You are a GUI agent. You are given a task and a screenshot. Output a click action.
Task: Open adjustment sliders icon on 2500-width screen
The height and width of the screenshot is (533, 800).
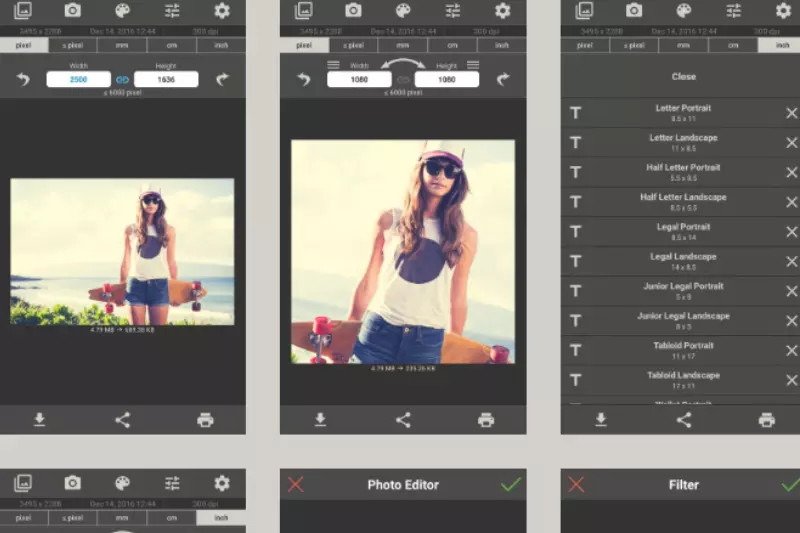click(172, 11)
